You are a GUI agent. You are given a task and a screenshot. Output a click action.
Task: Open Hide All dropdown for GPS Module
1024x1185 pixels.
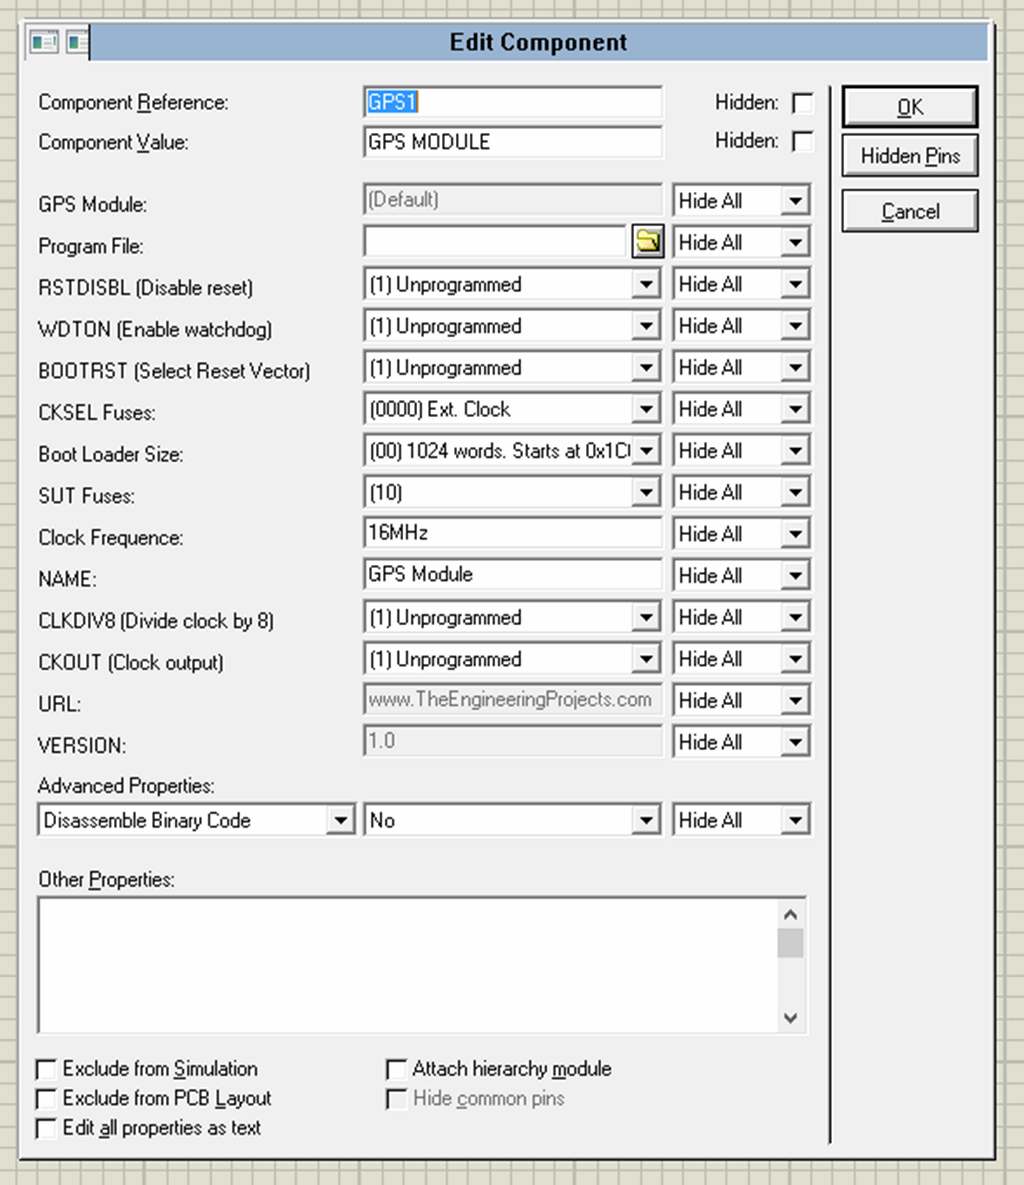(x=797, y=200)
